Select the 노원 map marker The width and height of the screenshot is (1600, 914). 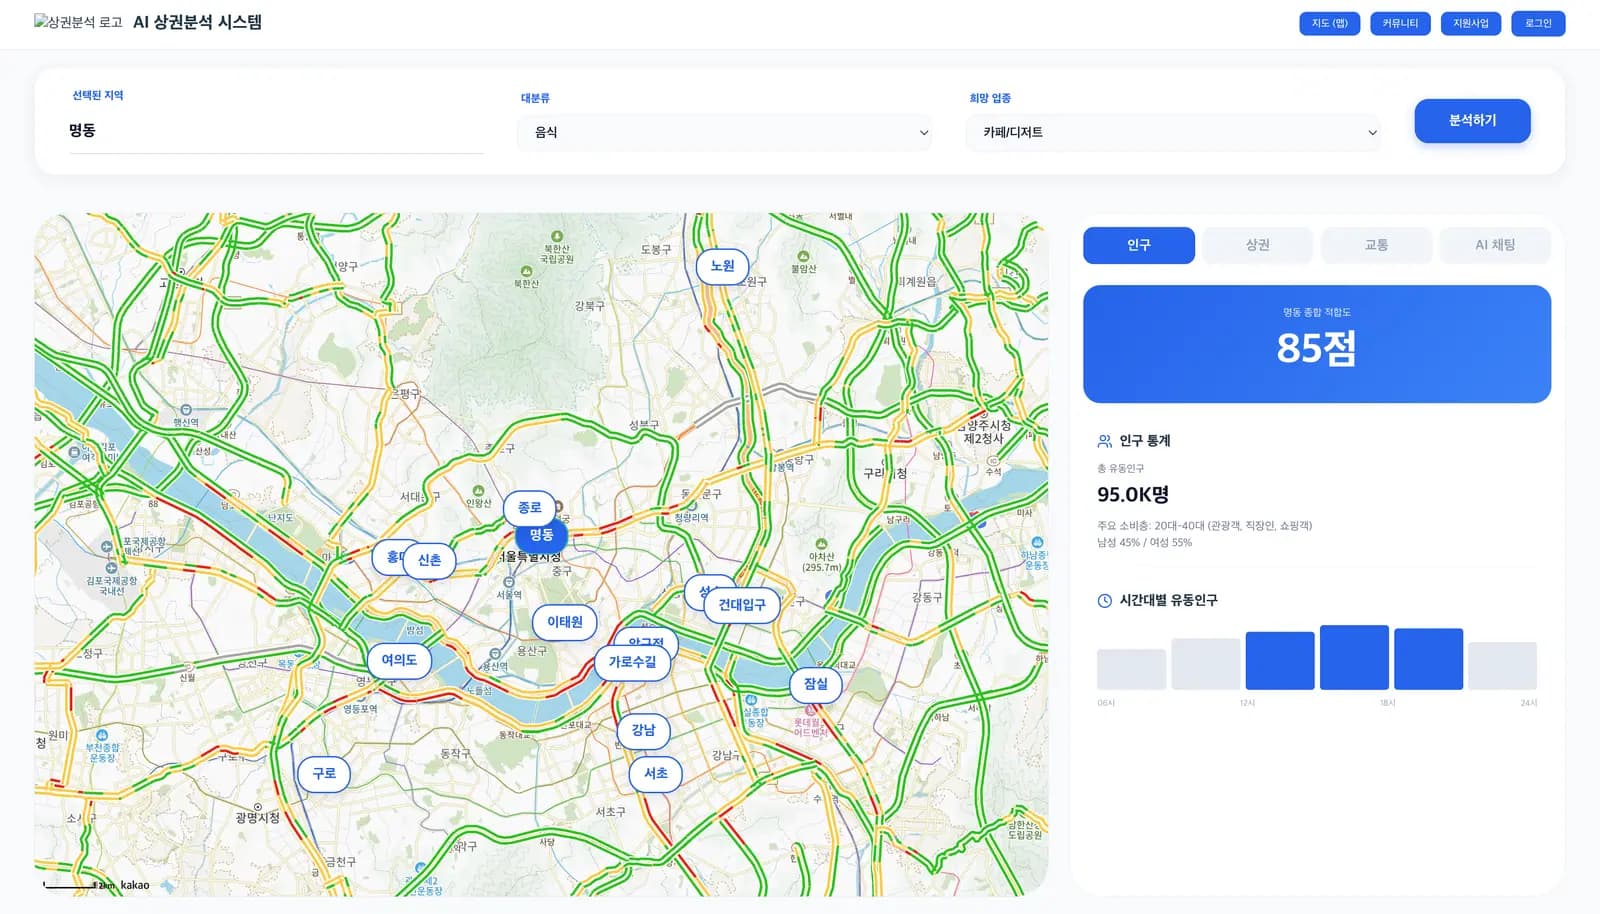tap(722, 266)
